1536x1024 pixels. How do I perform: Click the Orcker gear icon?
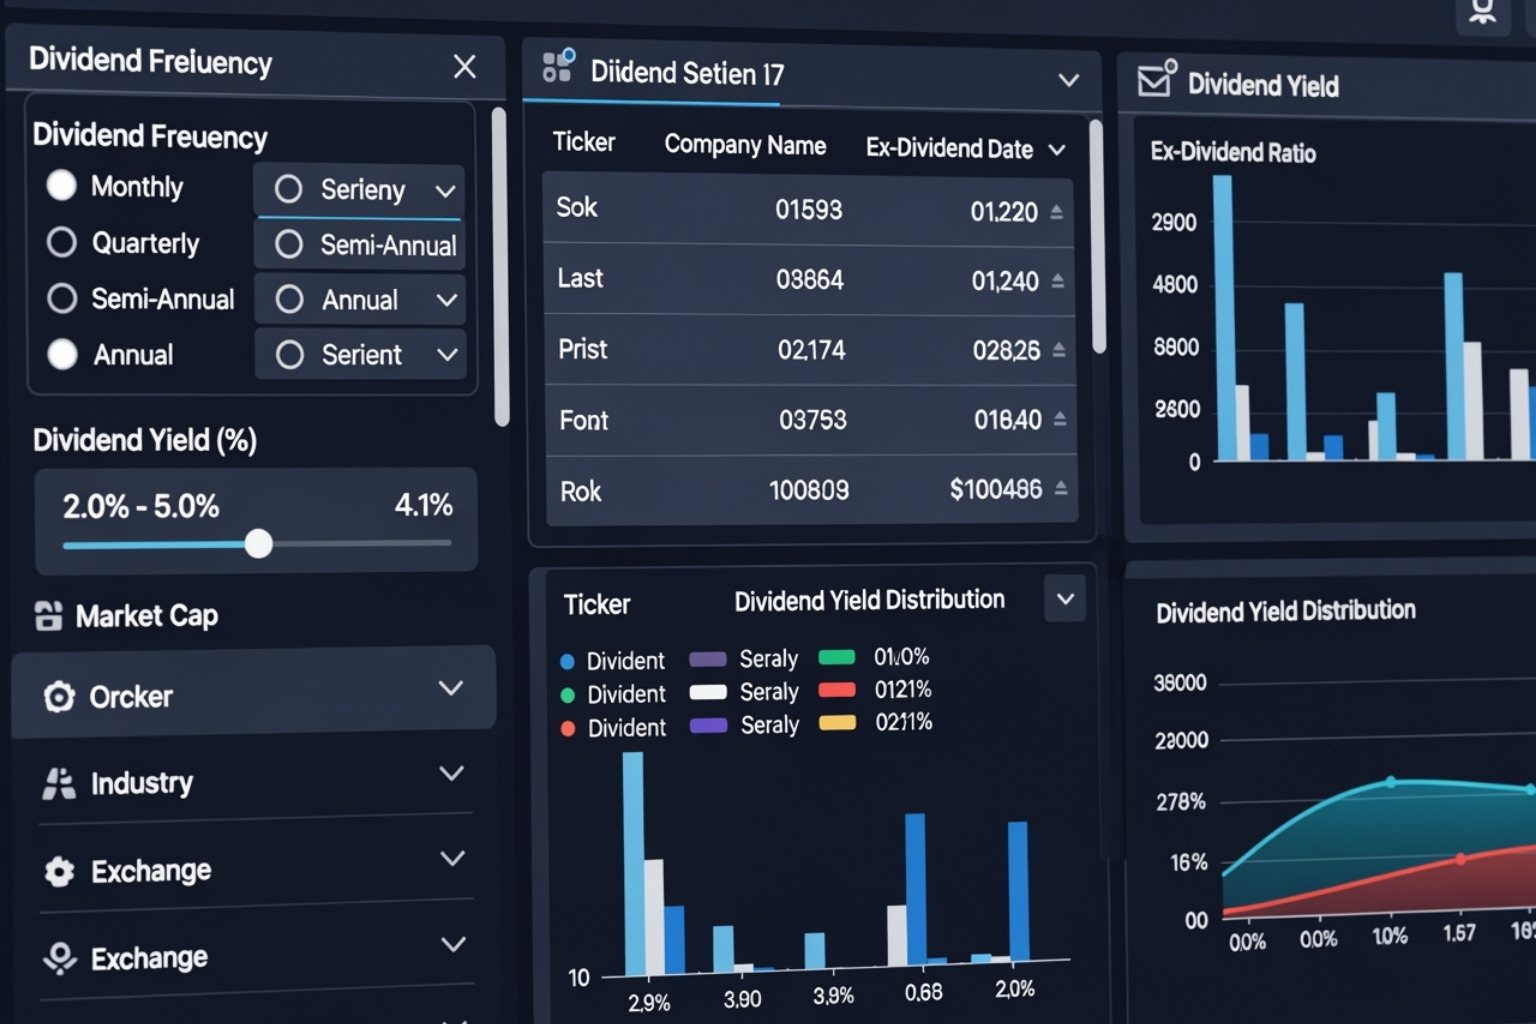click(x=59, y=697)
